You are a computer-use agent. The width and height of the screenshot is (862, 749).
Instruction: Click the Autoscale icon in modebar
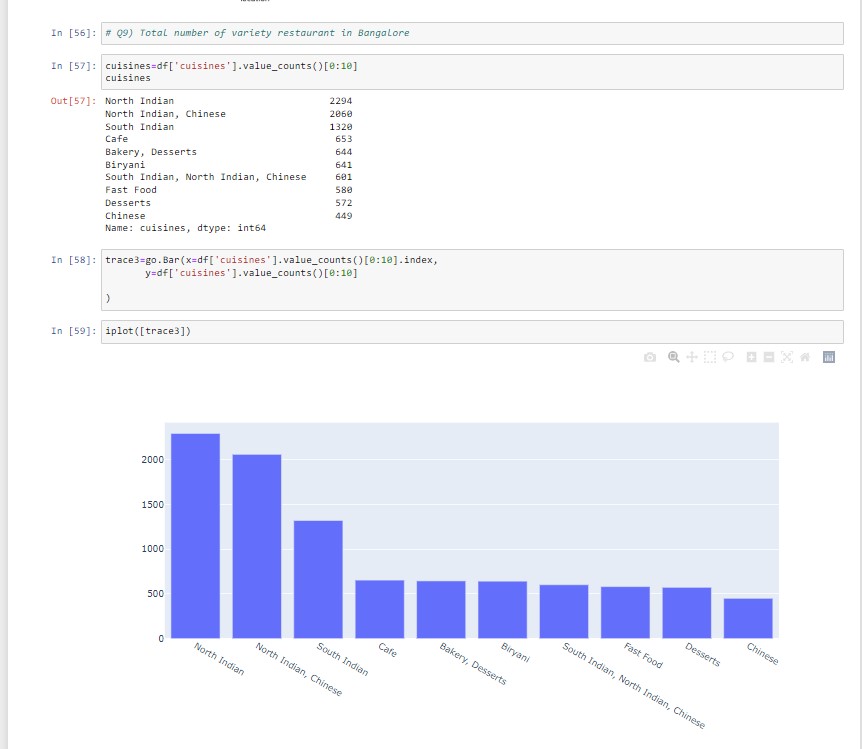(x=787, y=357)
